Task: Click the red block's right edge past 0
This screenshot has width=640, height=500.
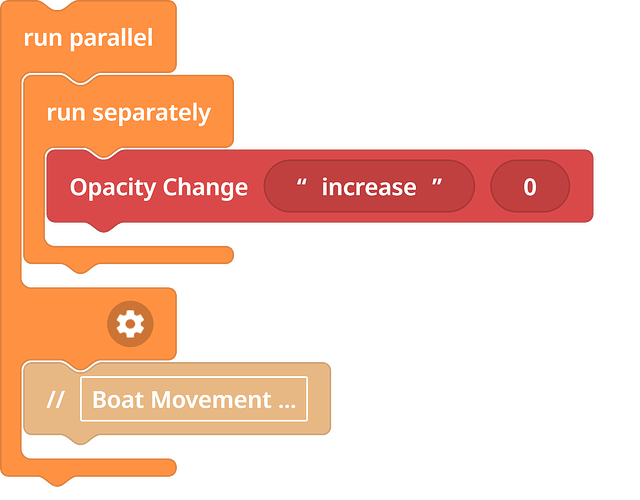Action: tap(582, 187)
